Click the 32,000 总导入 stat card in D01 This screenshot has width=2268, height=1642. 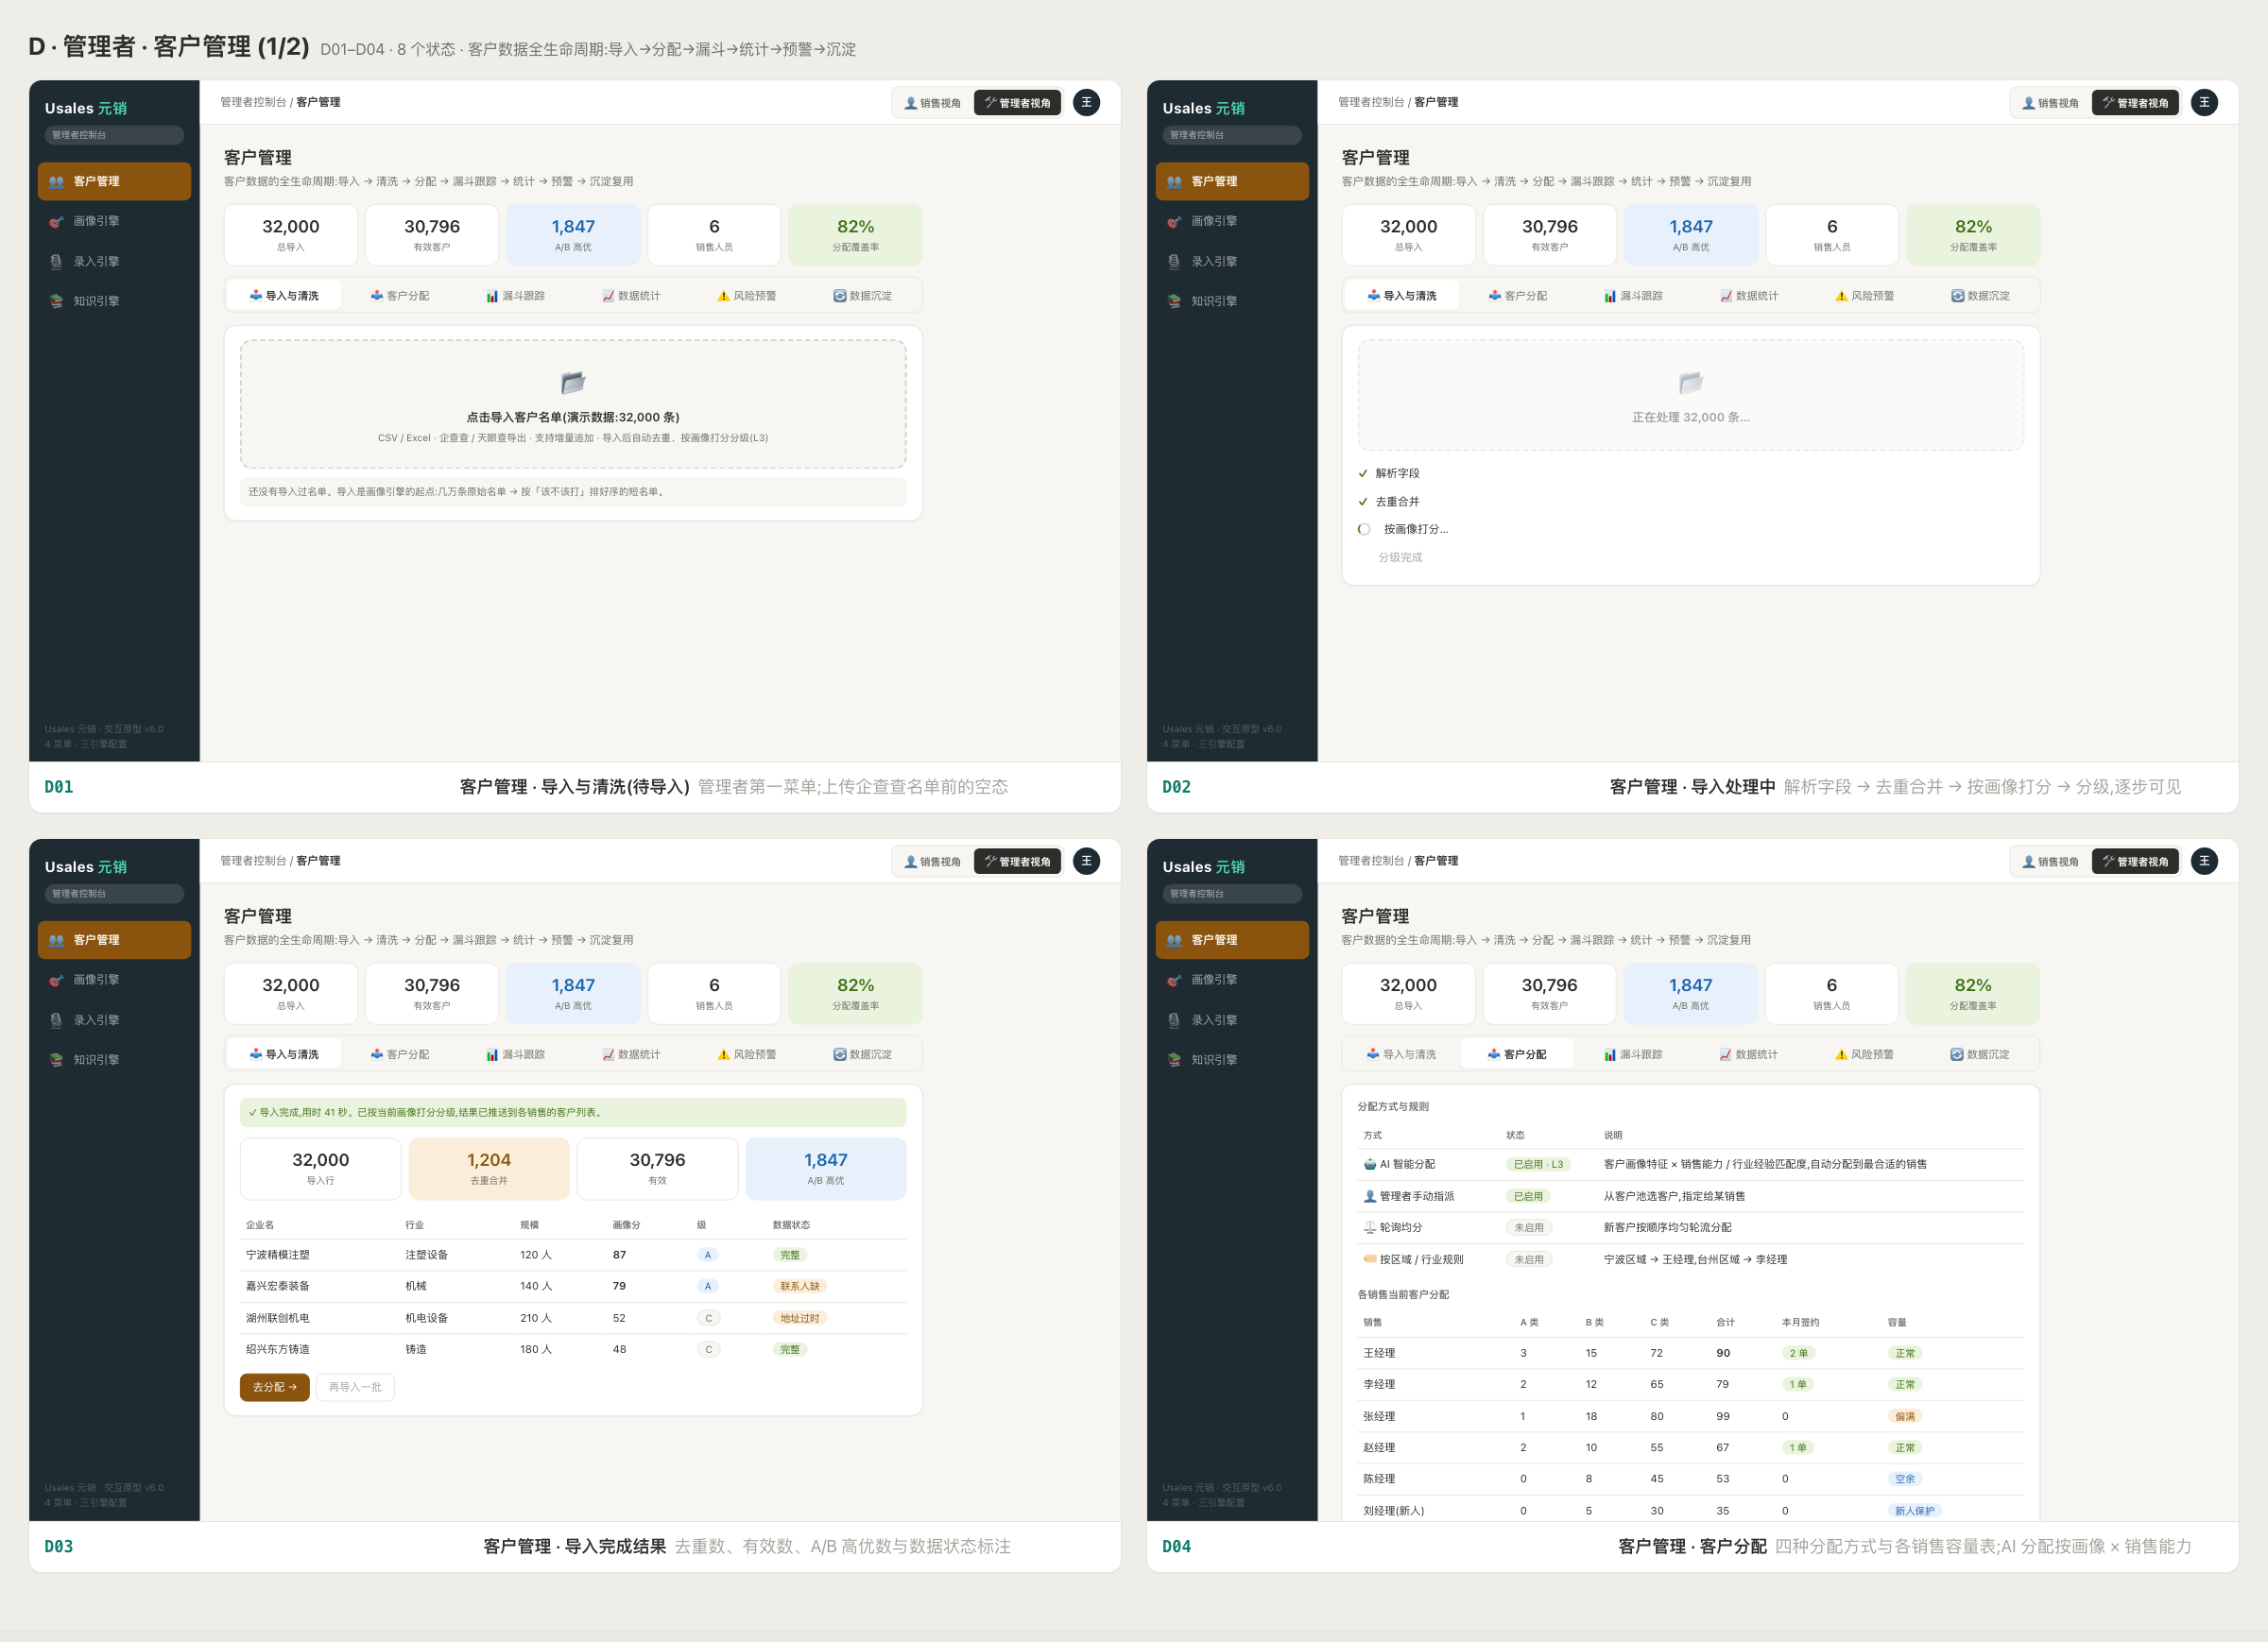click(x=291, y=235)
